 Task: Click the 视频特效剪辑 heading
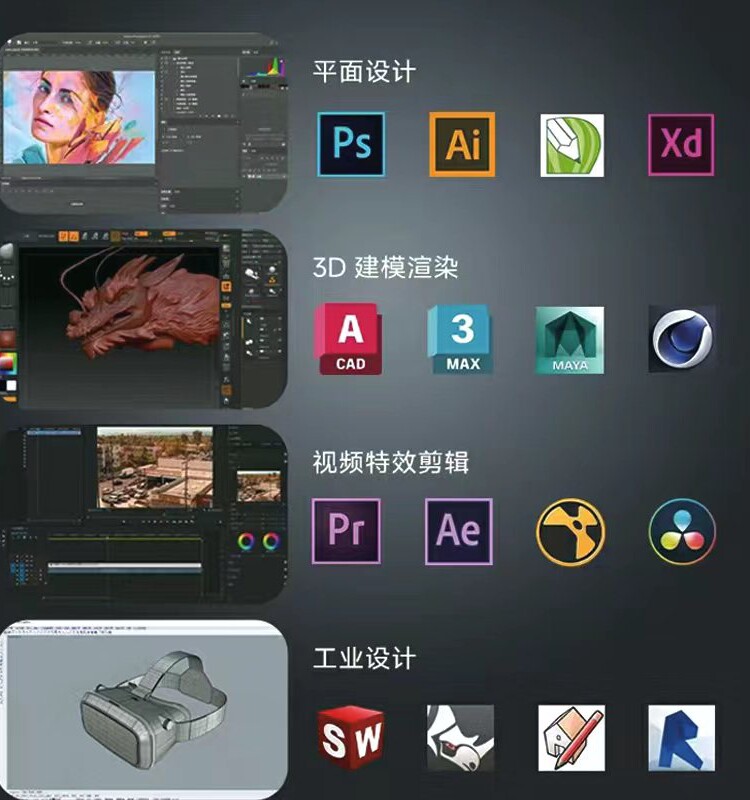391,462
